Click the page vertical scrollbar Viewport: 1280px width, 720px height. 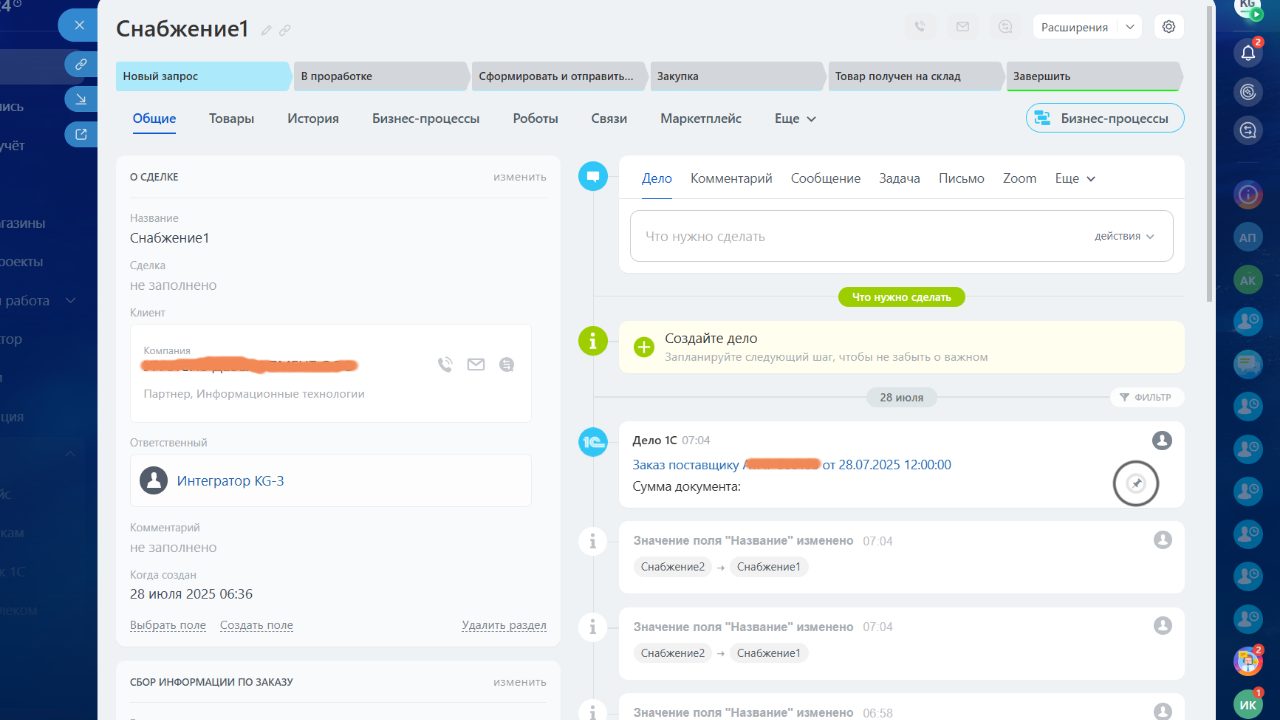coord(1210,152)
